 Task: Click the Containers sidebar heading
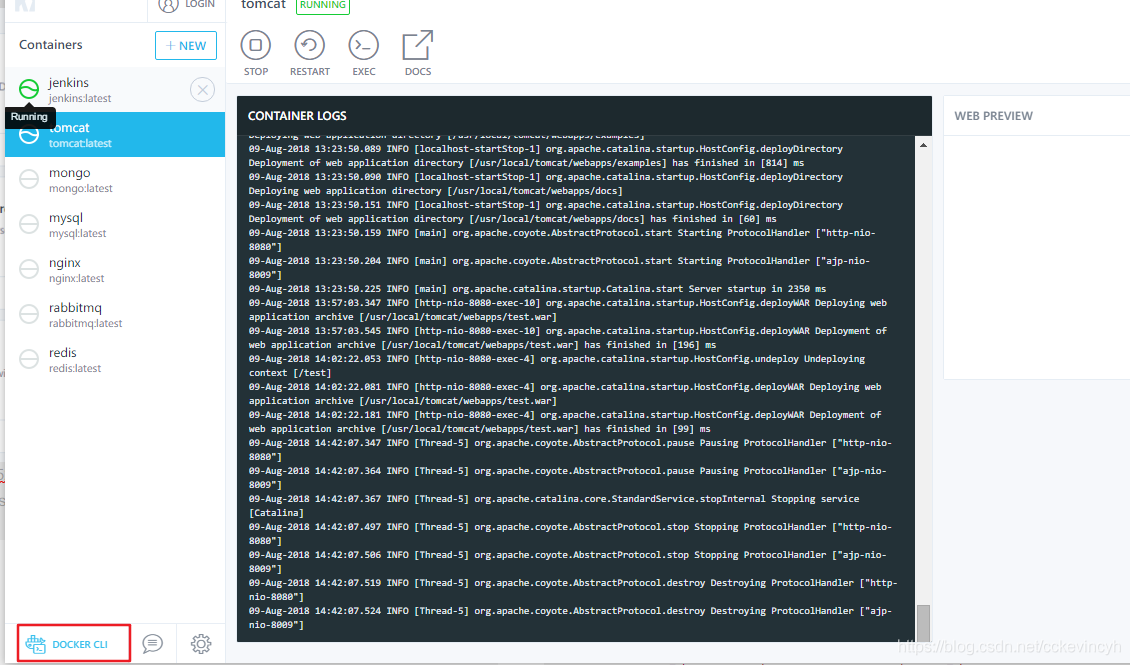click(x=50, y=45)
